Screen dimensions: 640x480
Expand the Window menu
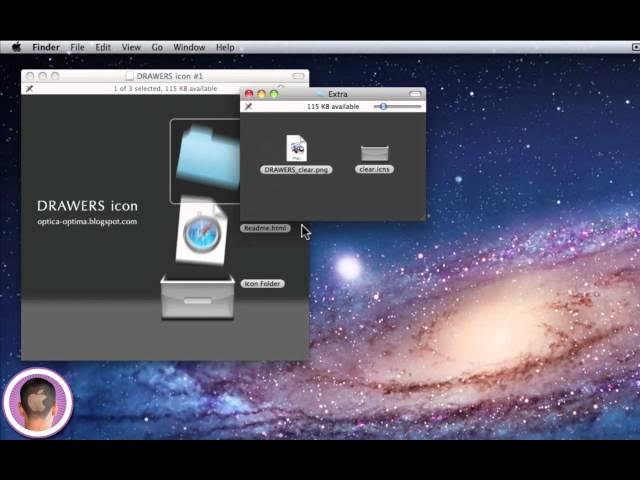(x=189, y=47)
